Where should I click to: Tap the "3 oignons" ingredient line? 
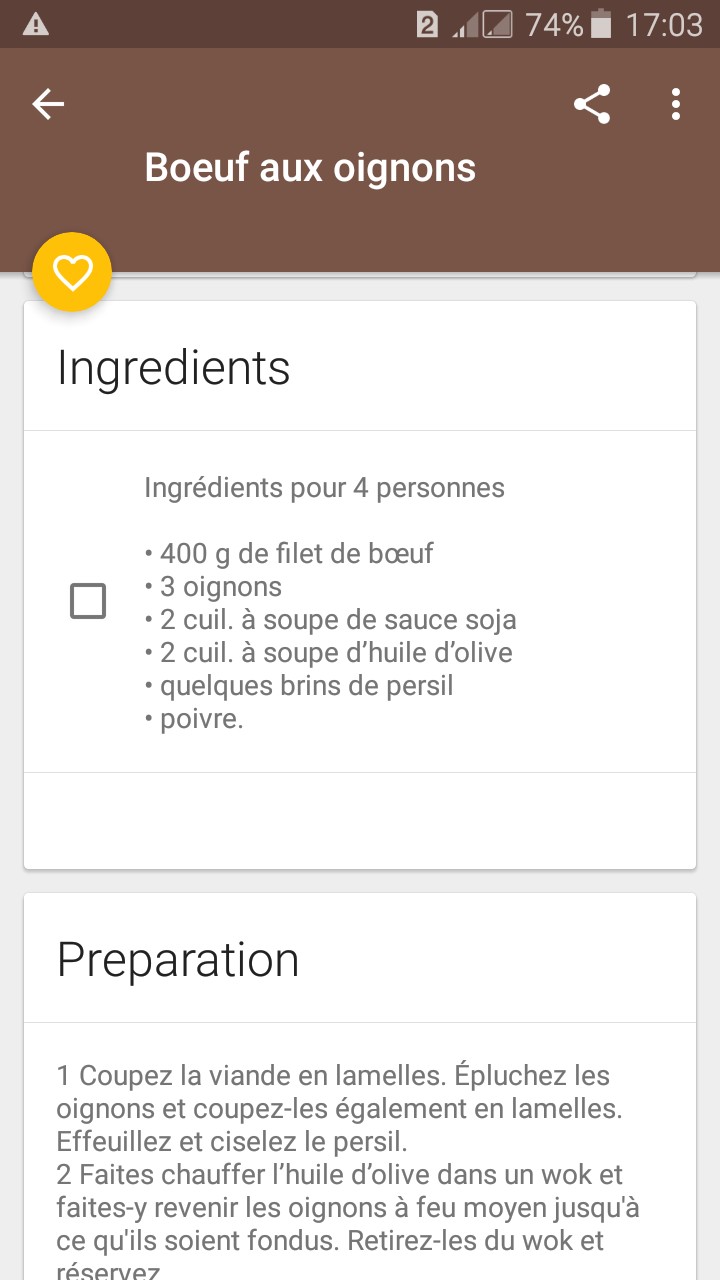pos(220,586)
